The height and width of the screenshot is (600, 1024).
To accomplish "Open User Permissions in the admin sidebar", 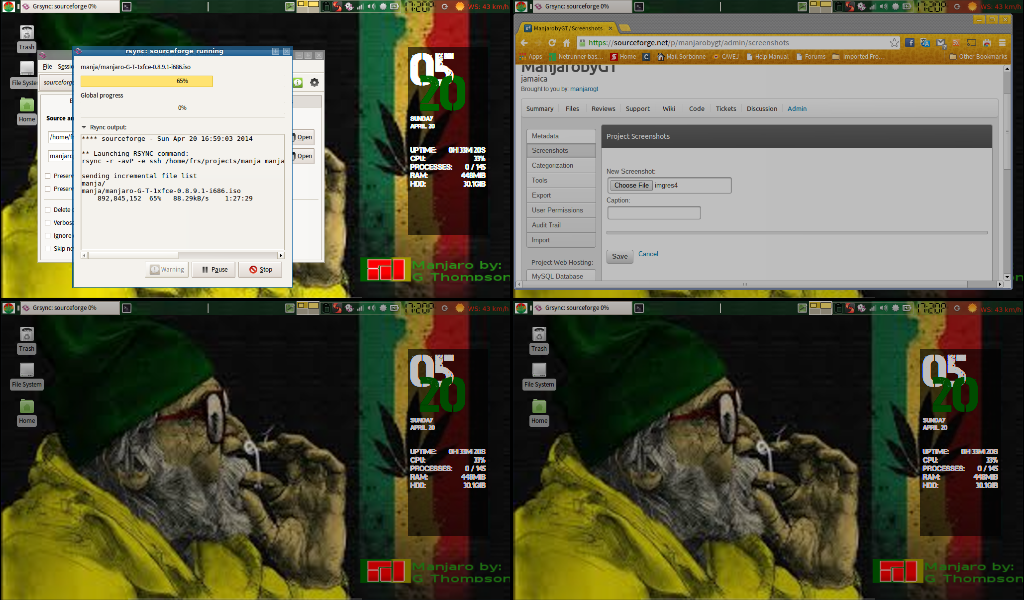I will coord(561,210).
